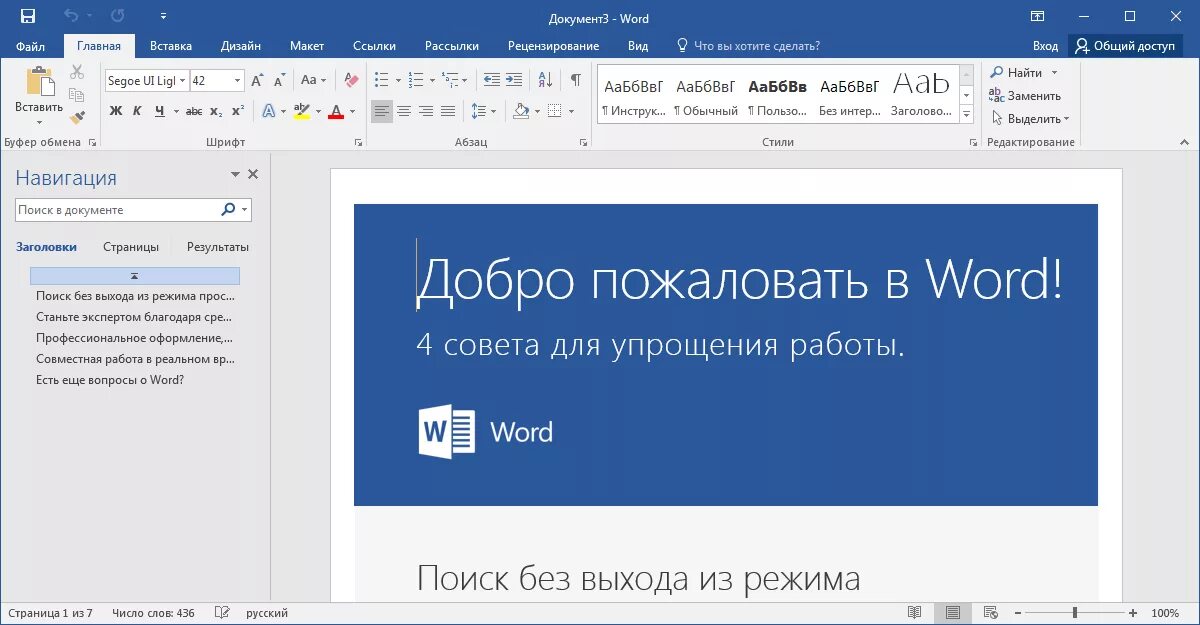Toggle underline formatting

coord(160,110)
